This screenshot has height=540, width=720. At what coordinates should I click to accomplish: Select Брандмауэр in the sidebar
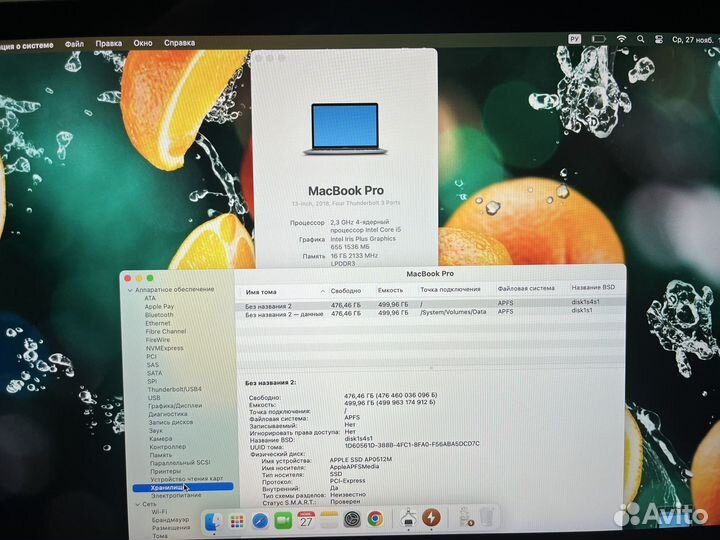[x=170, y=520]
